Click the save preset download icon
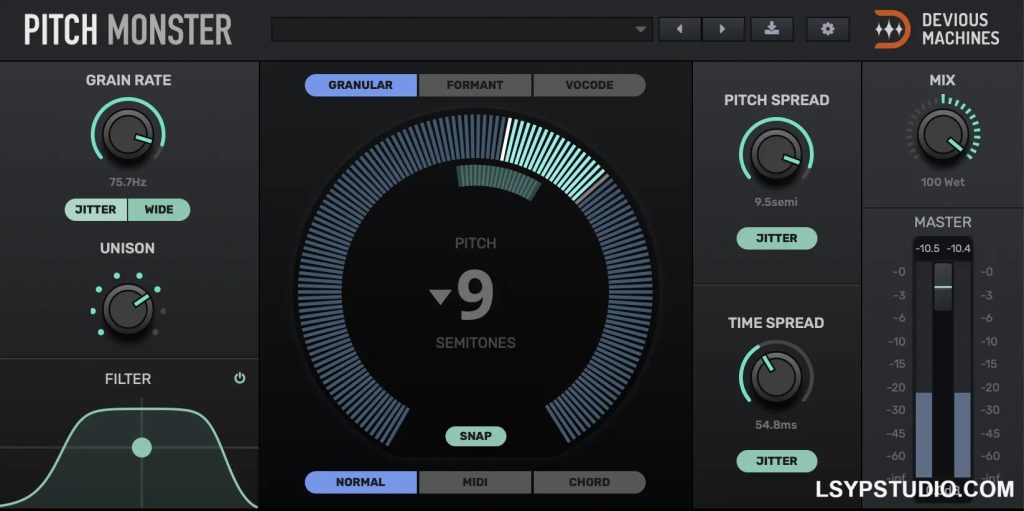 772,29
